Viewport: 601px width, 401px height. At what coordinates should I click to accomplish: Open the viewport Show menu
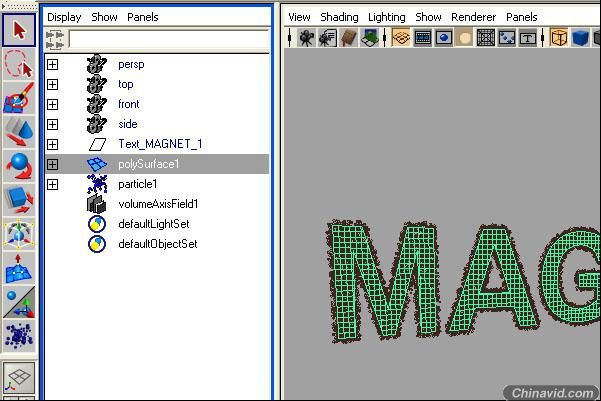pos(428,17)
